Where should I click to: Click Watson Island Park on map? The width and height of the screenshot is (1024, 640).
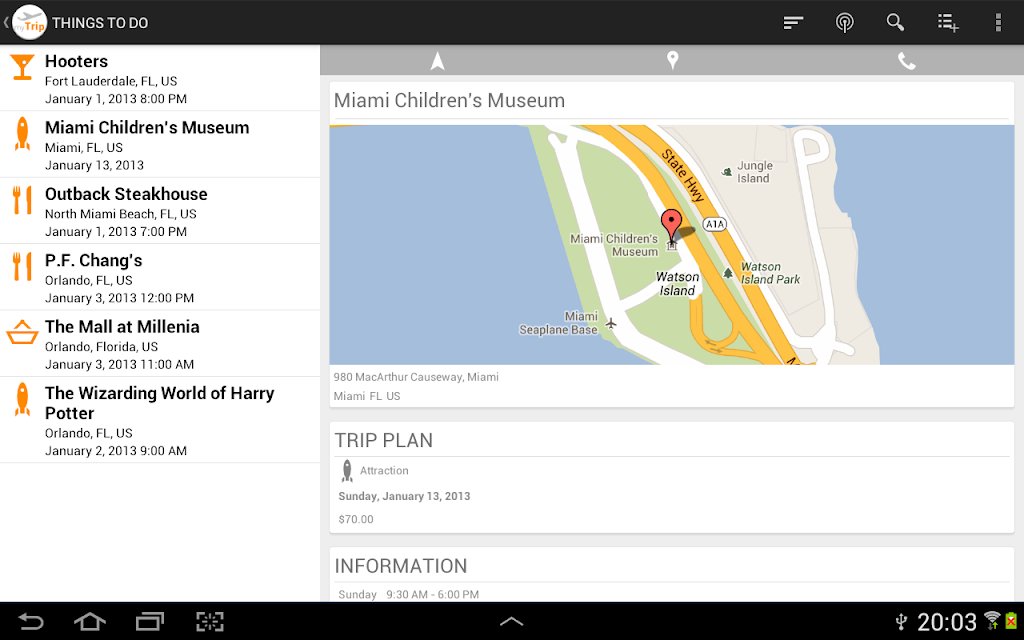(770, 273)
